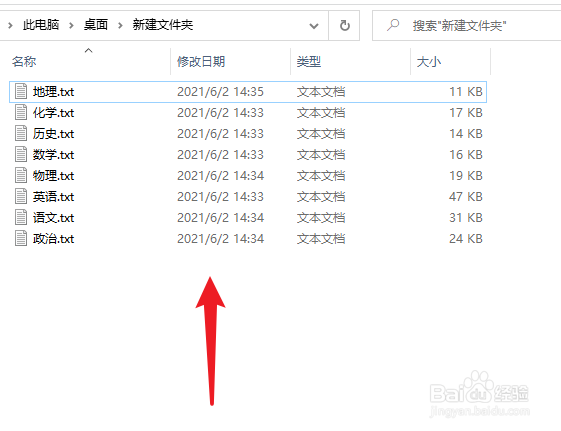This screenshot has height=431, width=561.
Task: Click the 19 KB size value
Action: click(466, 176)
